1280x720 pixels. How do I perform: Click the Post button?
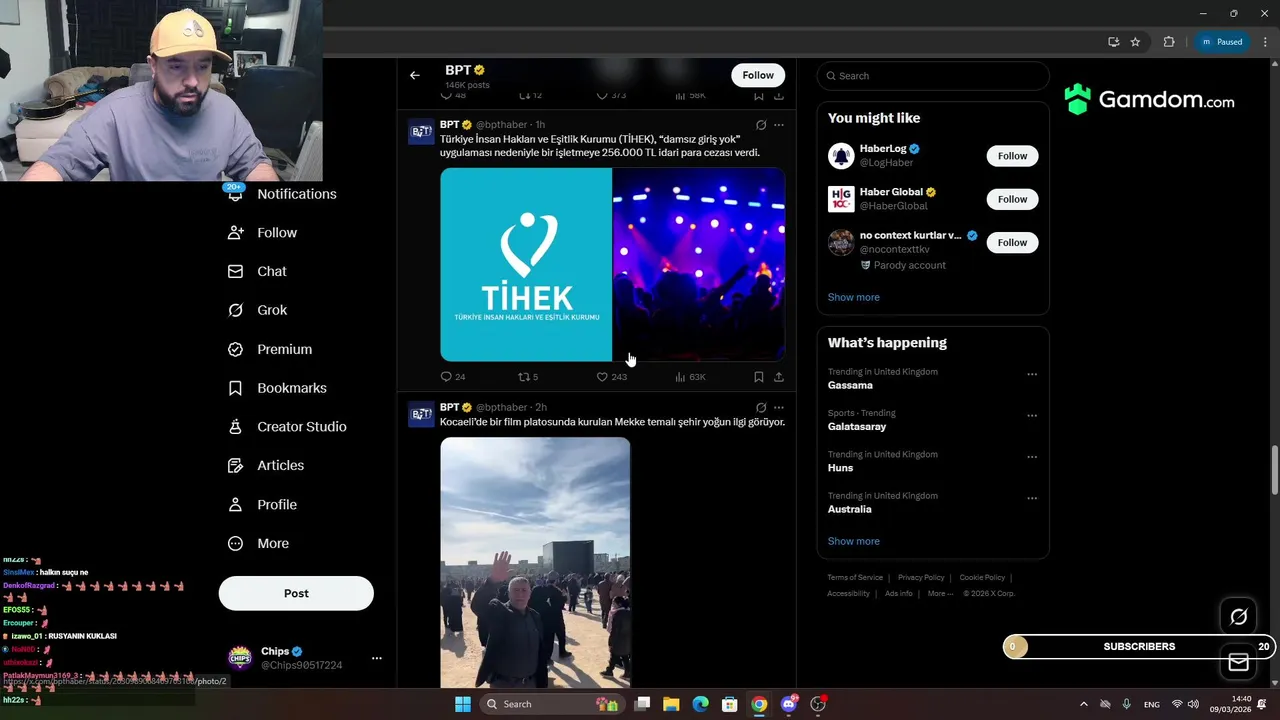coord(296,593)
